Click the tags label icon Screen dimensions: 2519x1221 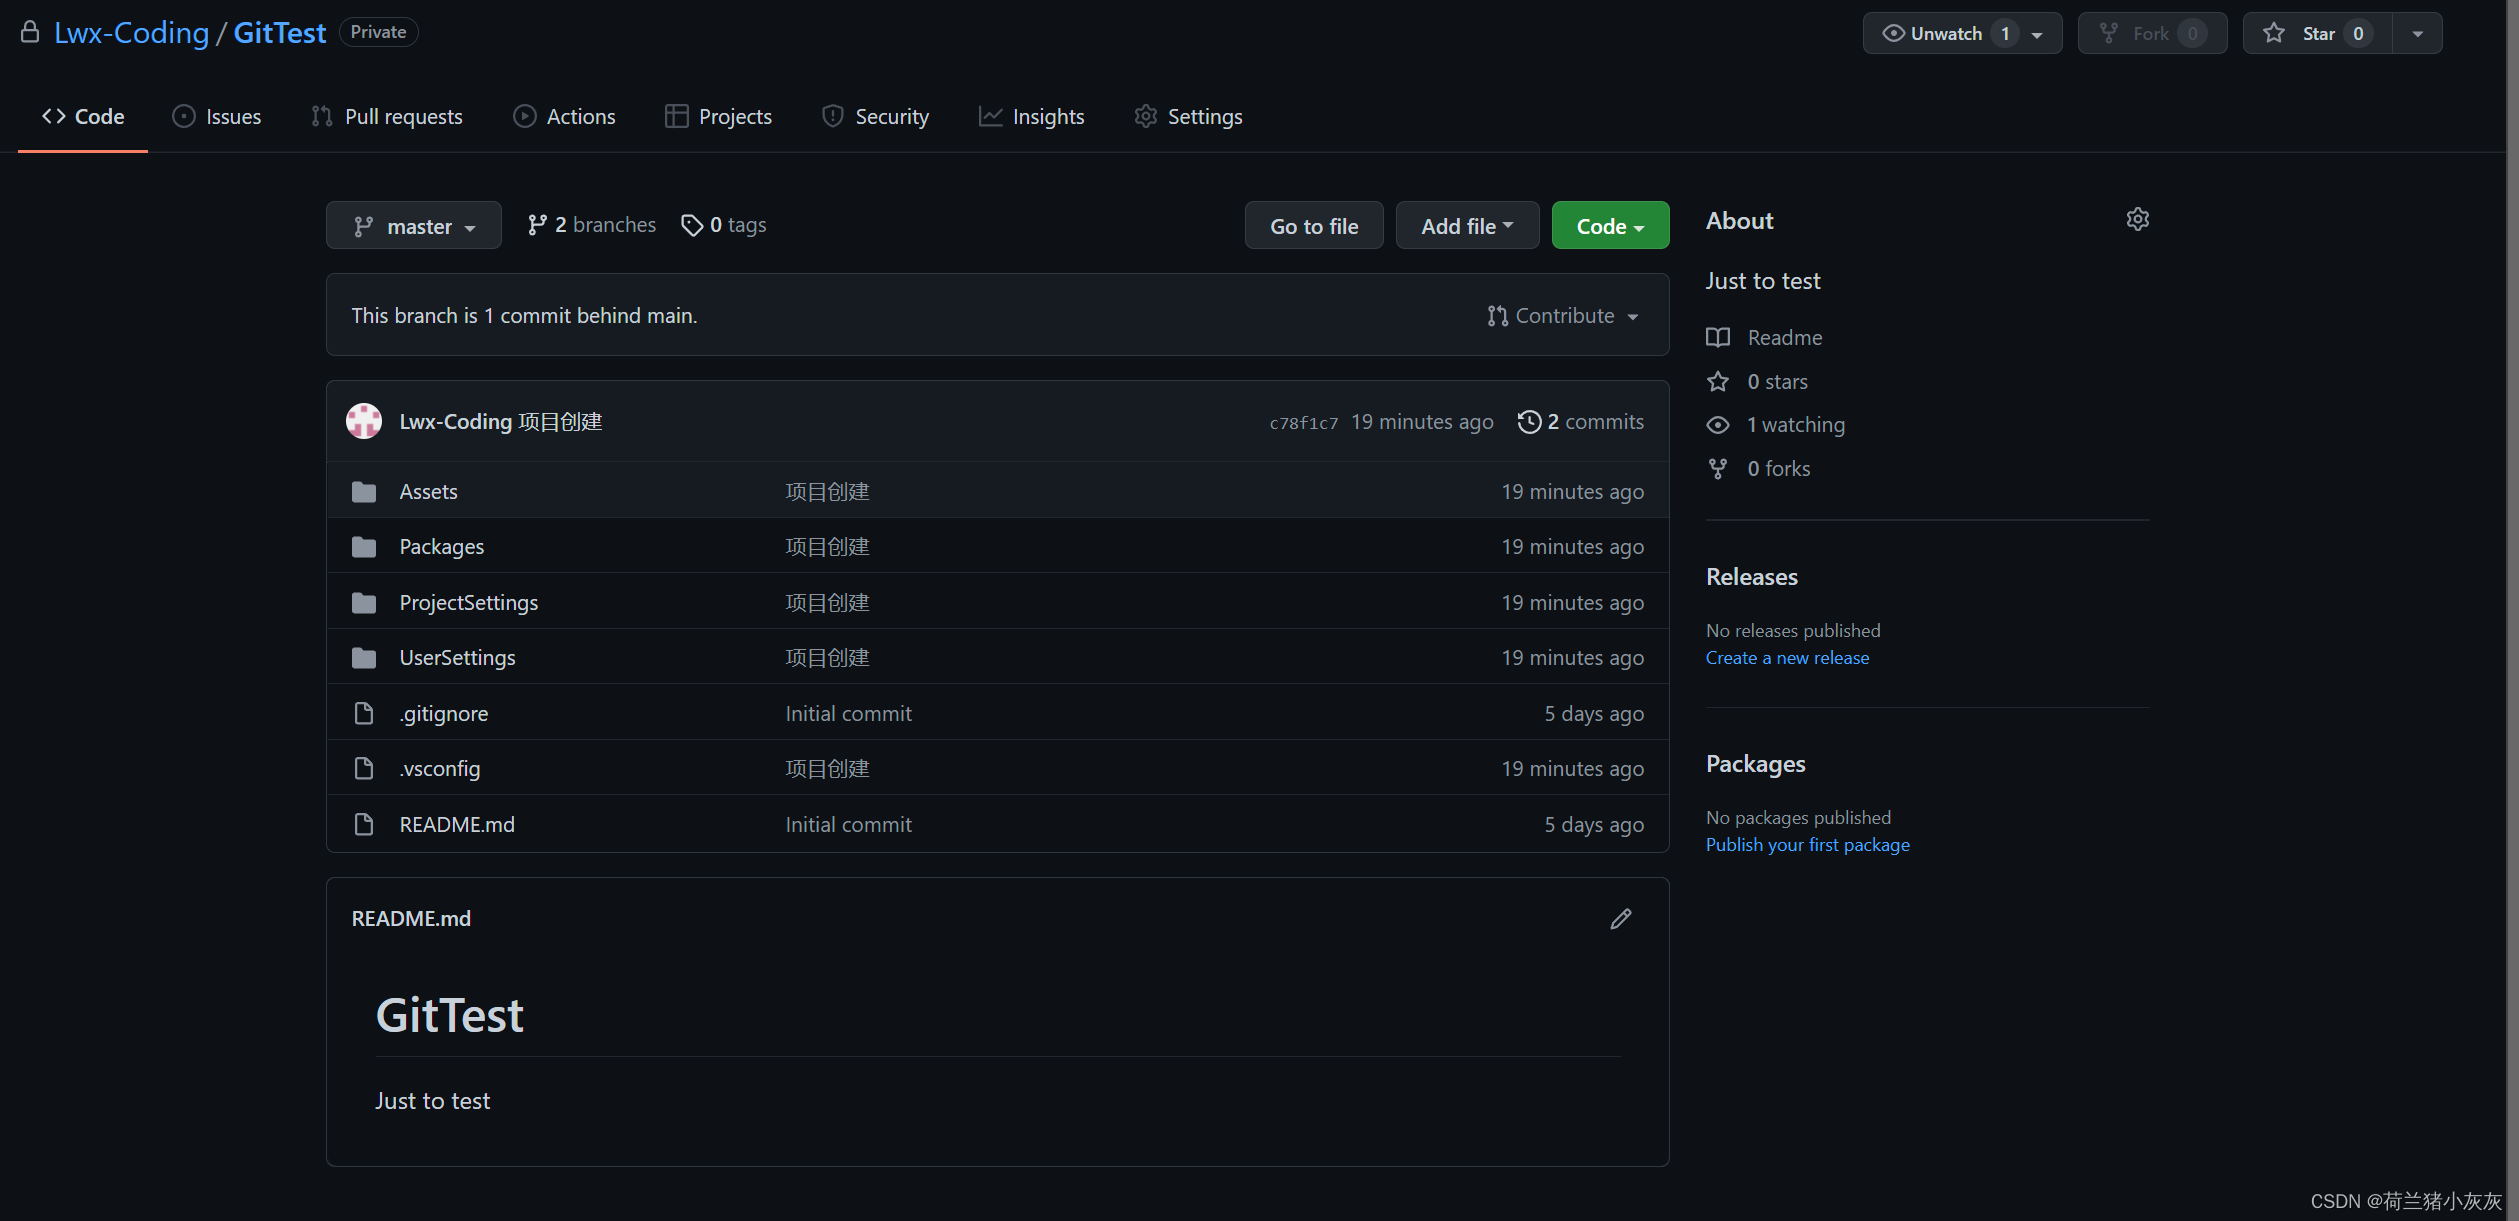coord(692,225)
